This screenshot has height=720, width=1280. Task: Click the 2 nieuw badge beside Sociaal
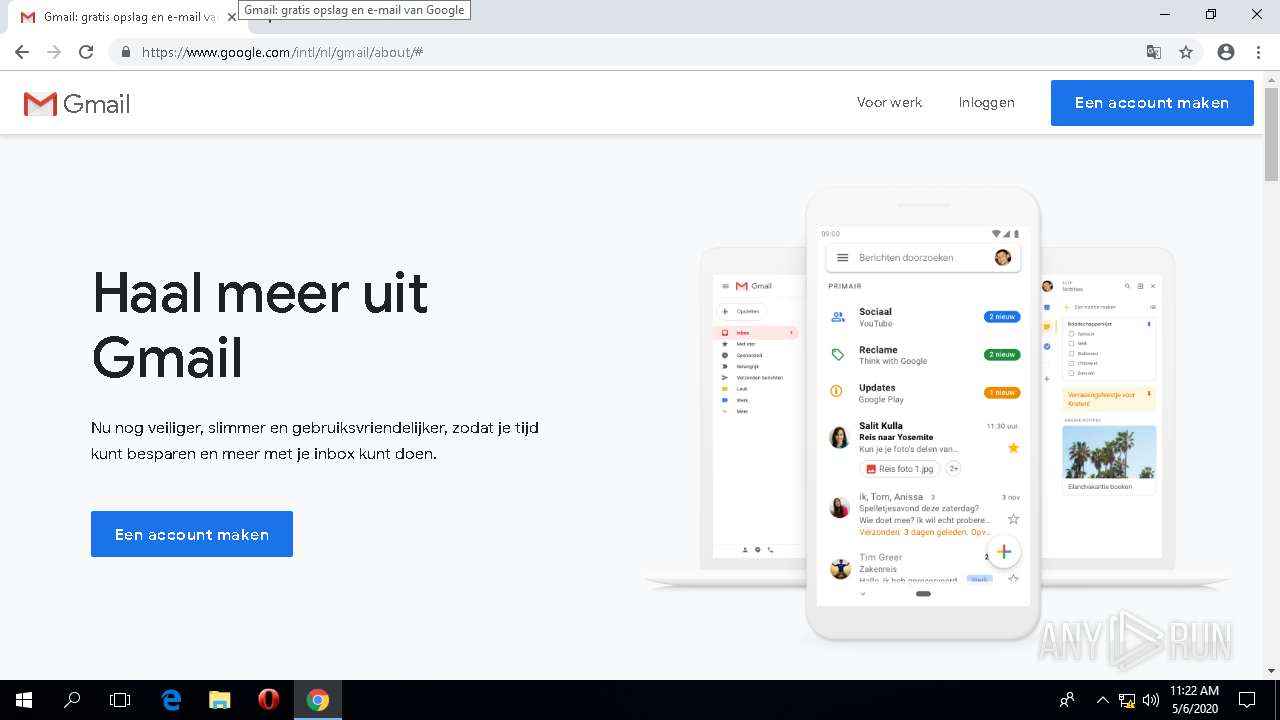click(1002, 317)
